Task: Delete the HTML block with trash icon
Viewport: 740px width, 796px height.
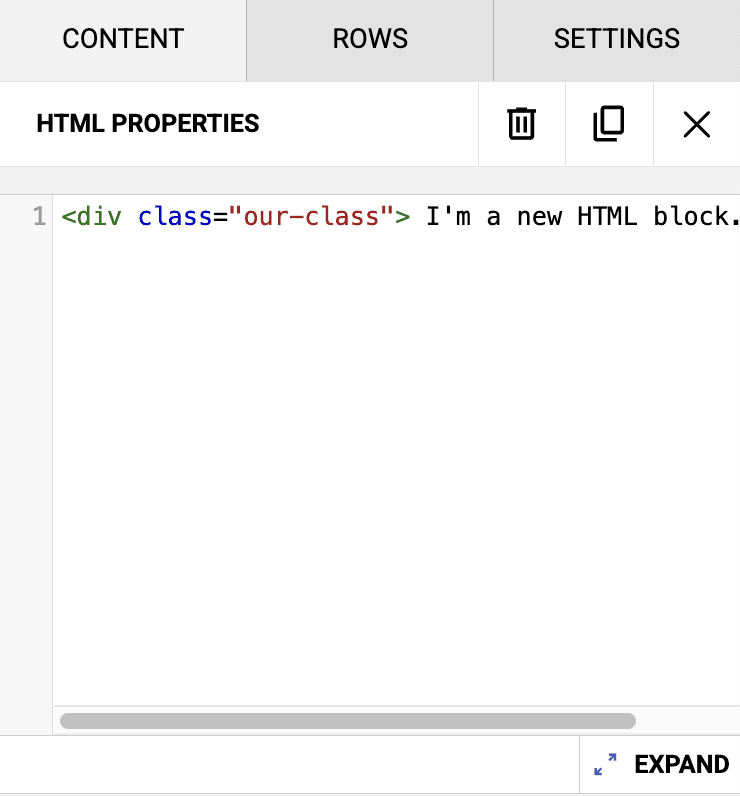Action: point(521,124)
